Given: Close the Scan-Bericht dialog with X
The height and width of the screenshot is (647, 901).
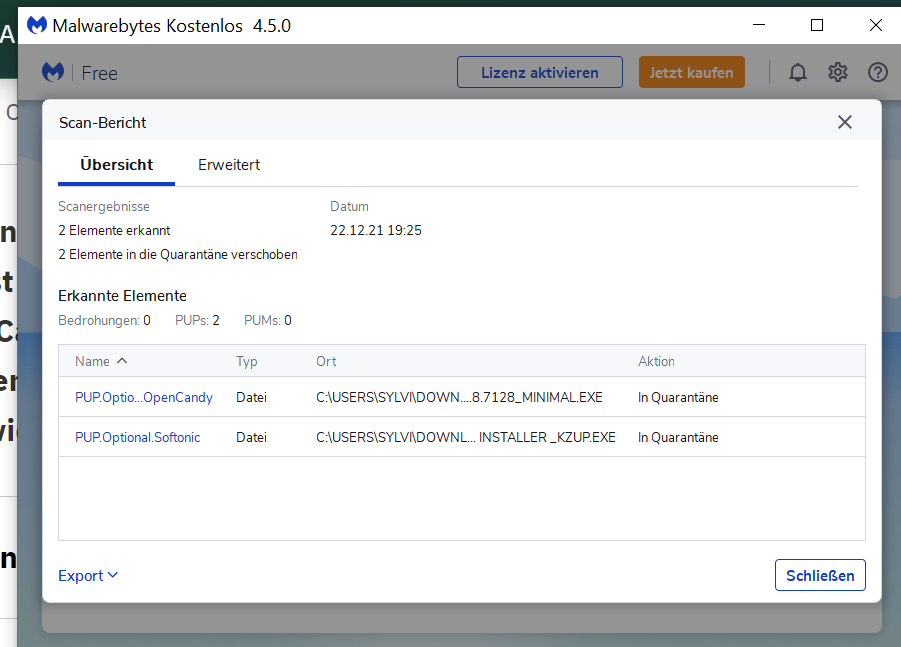Looking at the screenshot, I should point(845,122).
